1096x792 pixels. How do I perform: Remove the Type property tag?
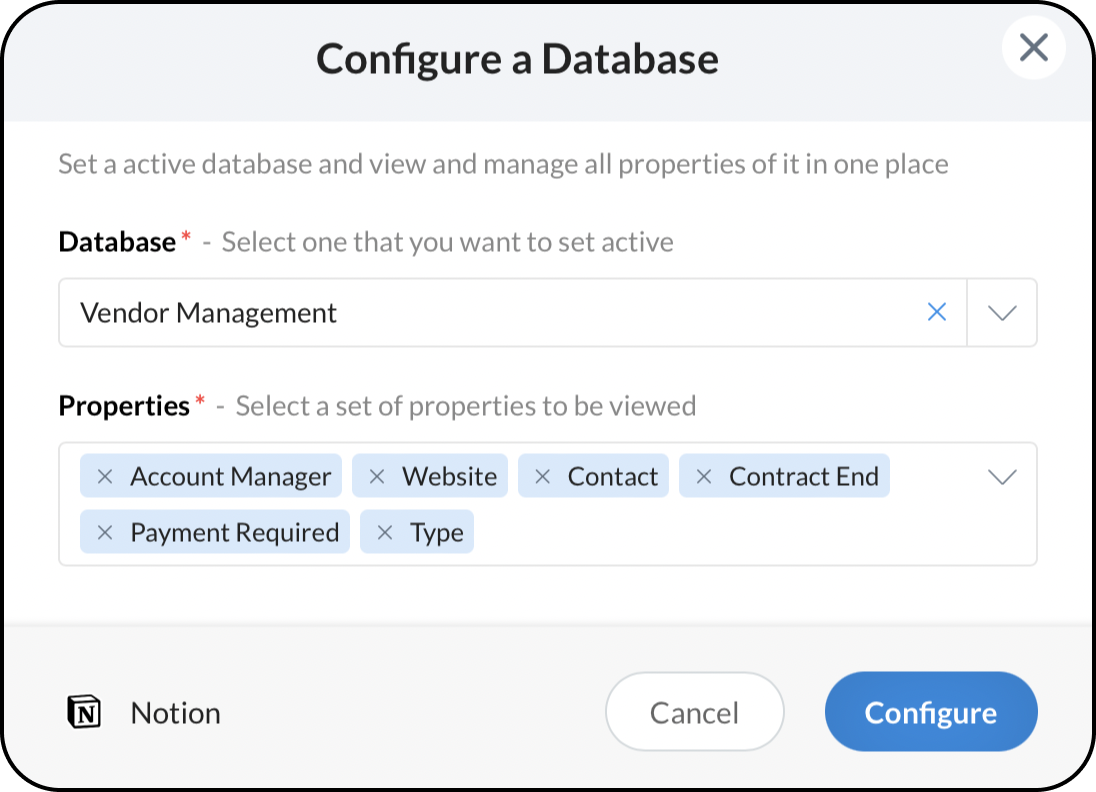[x=384, y=533]
